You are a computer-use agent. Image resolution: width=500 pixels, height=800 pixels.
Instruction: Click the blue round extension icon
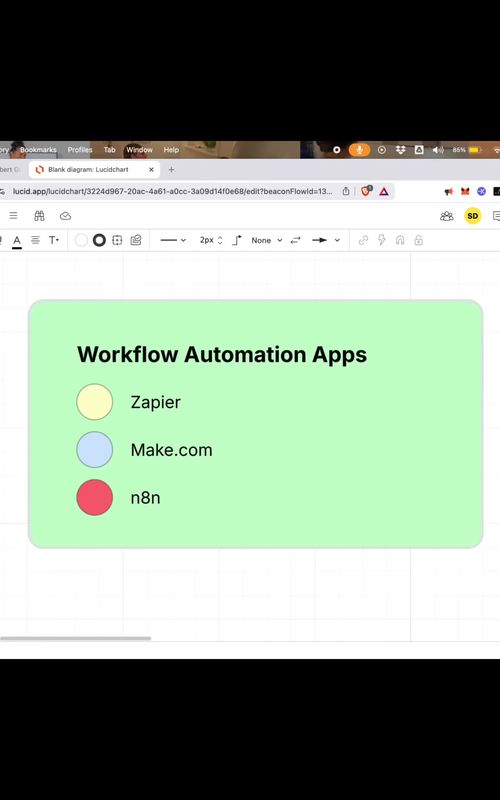pos(481,191)
